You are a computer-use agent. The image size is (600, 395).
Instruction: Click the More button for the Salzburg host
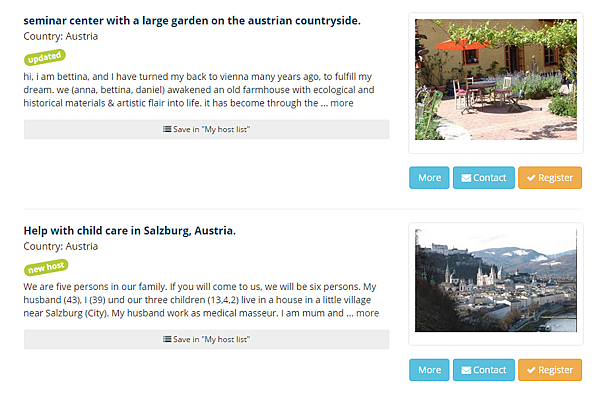point(429,370)
